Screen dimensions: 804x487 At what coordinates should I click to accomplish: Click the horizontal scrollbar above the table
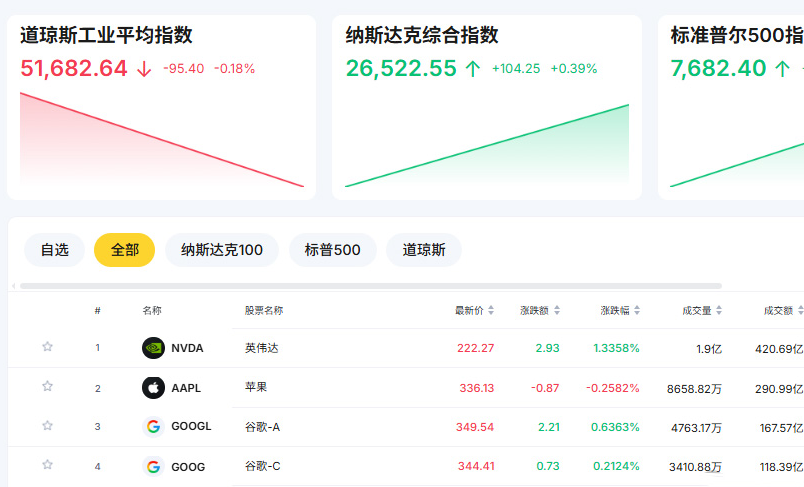click(x=371, y=286)
